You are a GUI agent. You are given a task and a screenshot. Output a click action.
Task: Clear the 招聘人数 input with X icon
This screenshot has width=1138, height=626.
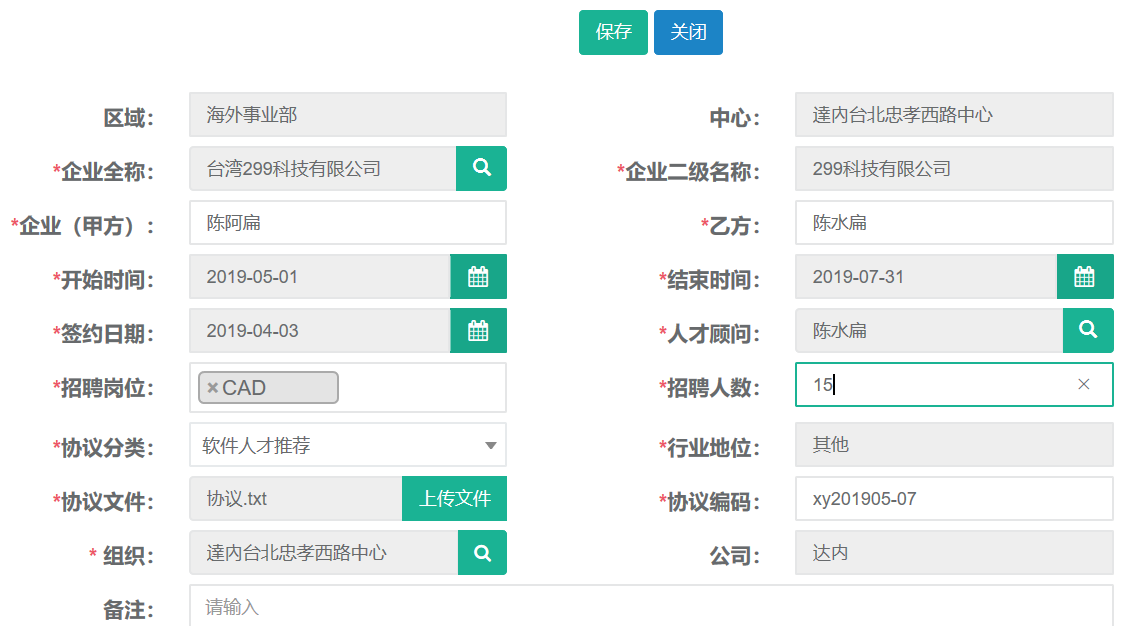click(x=1083, y=384)
